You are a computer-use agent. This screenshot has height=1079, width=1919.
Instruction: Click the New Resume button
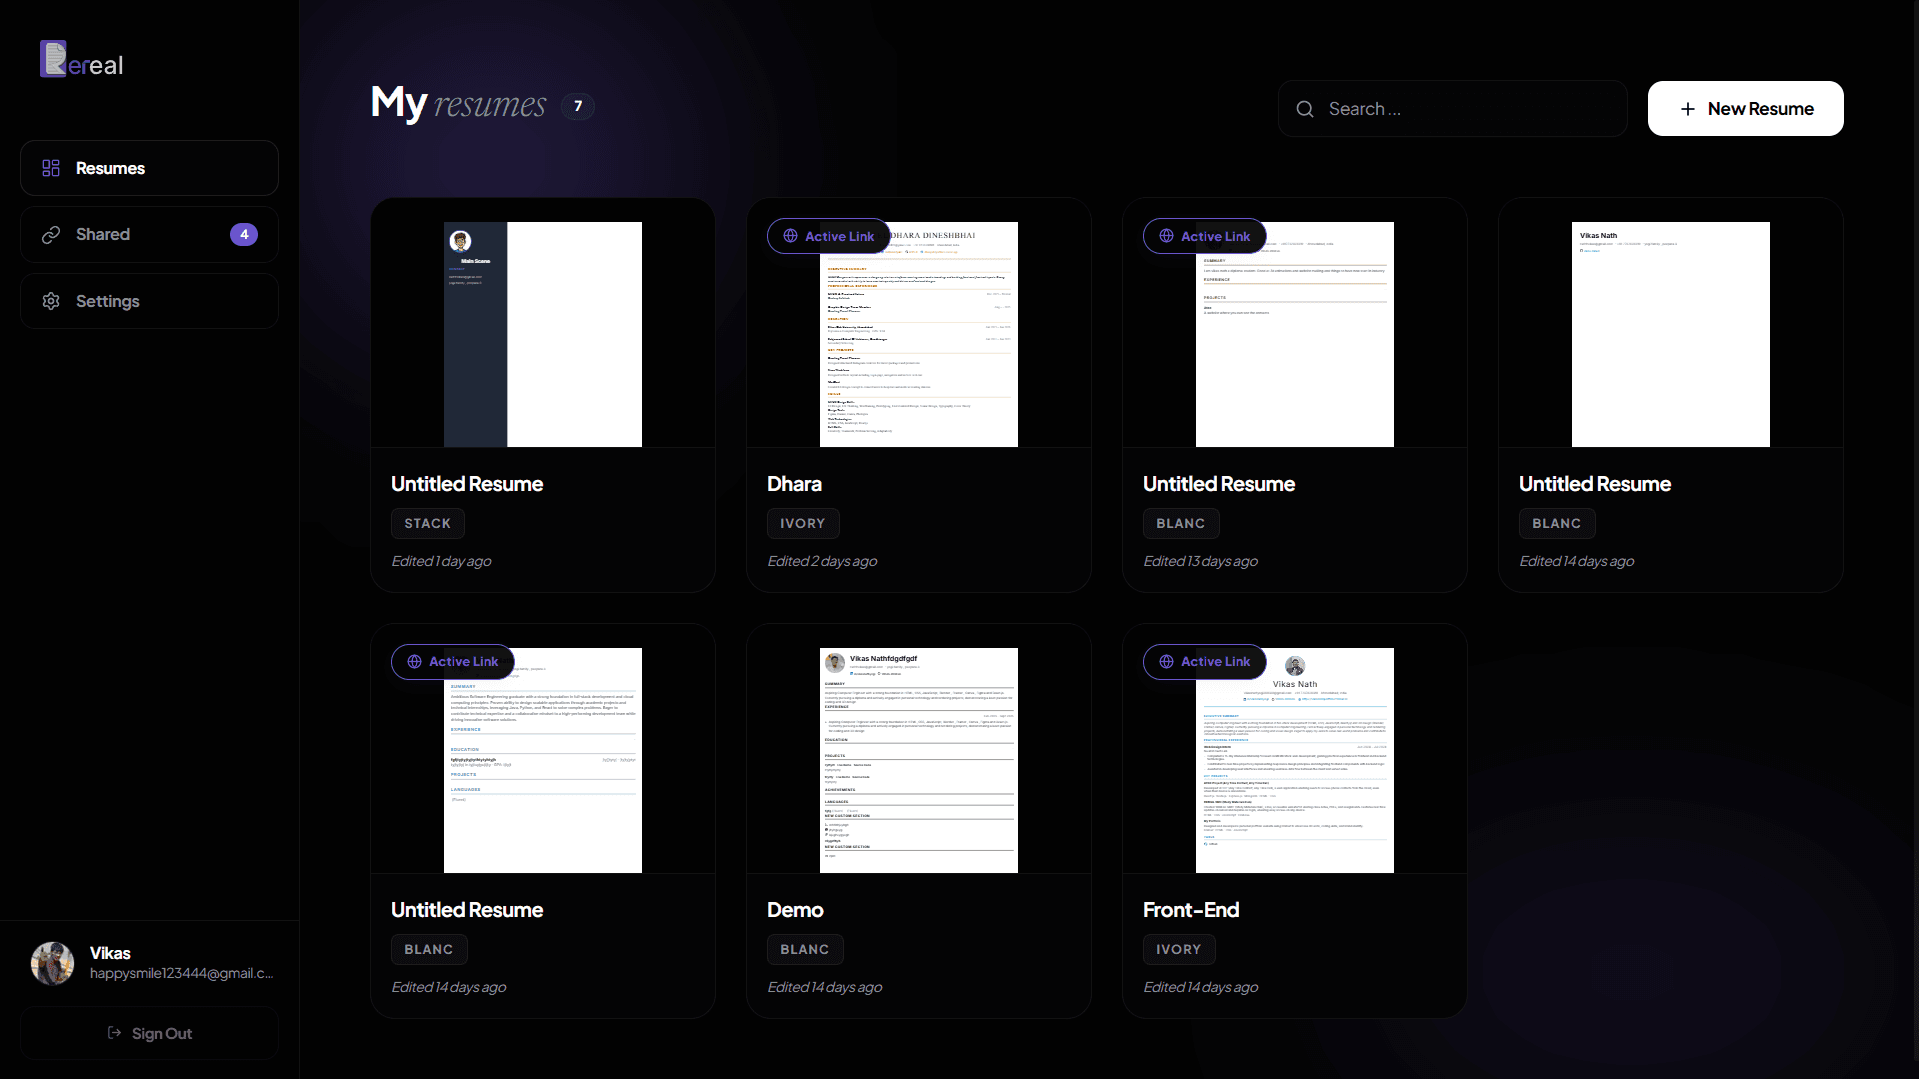[1744, 108]
